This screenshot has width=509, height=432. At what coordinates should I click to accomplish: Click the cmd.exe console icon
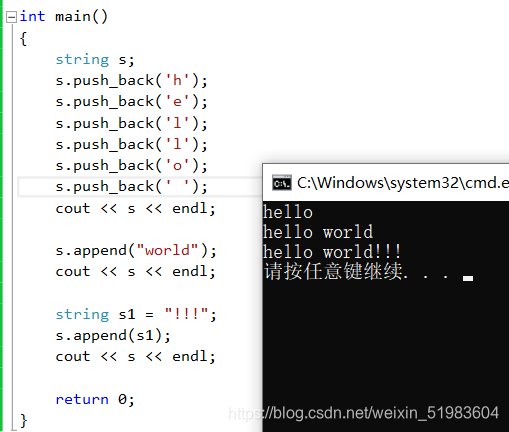(282, 182)
